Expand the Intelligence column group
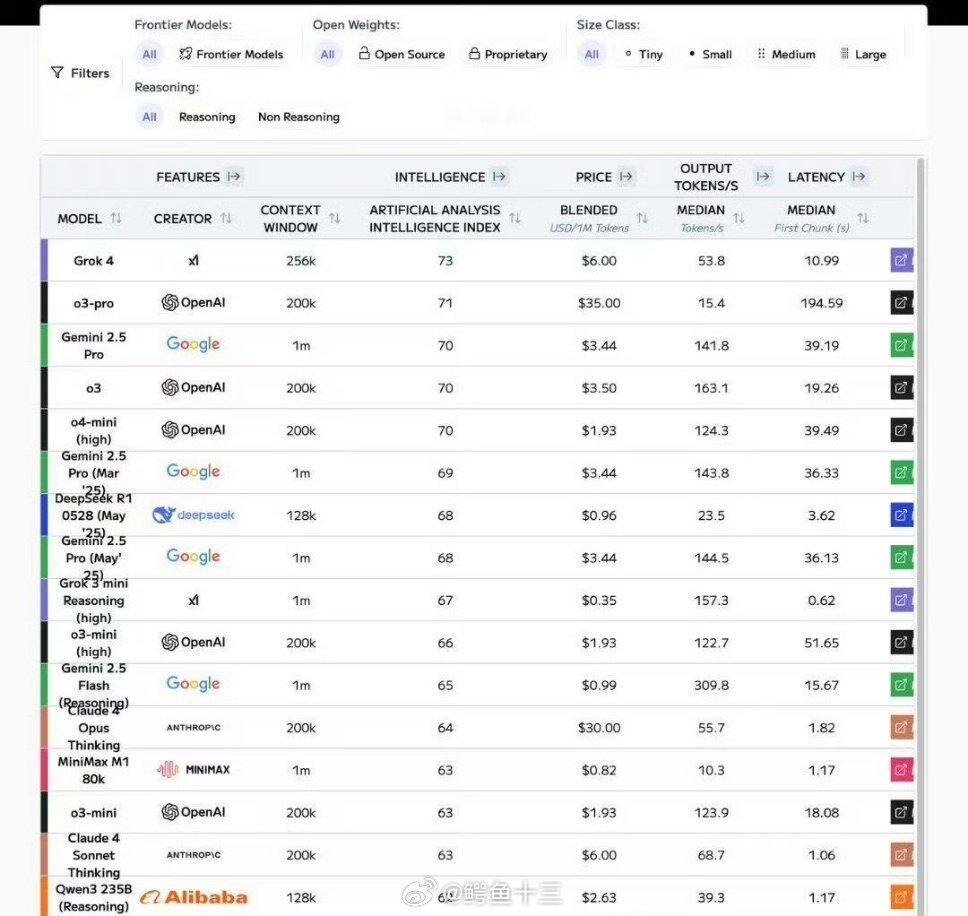Image resolution: width=968 pixels, height=916 pixels. (499, 177)
